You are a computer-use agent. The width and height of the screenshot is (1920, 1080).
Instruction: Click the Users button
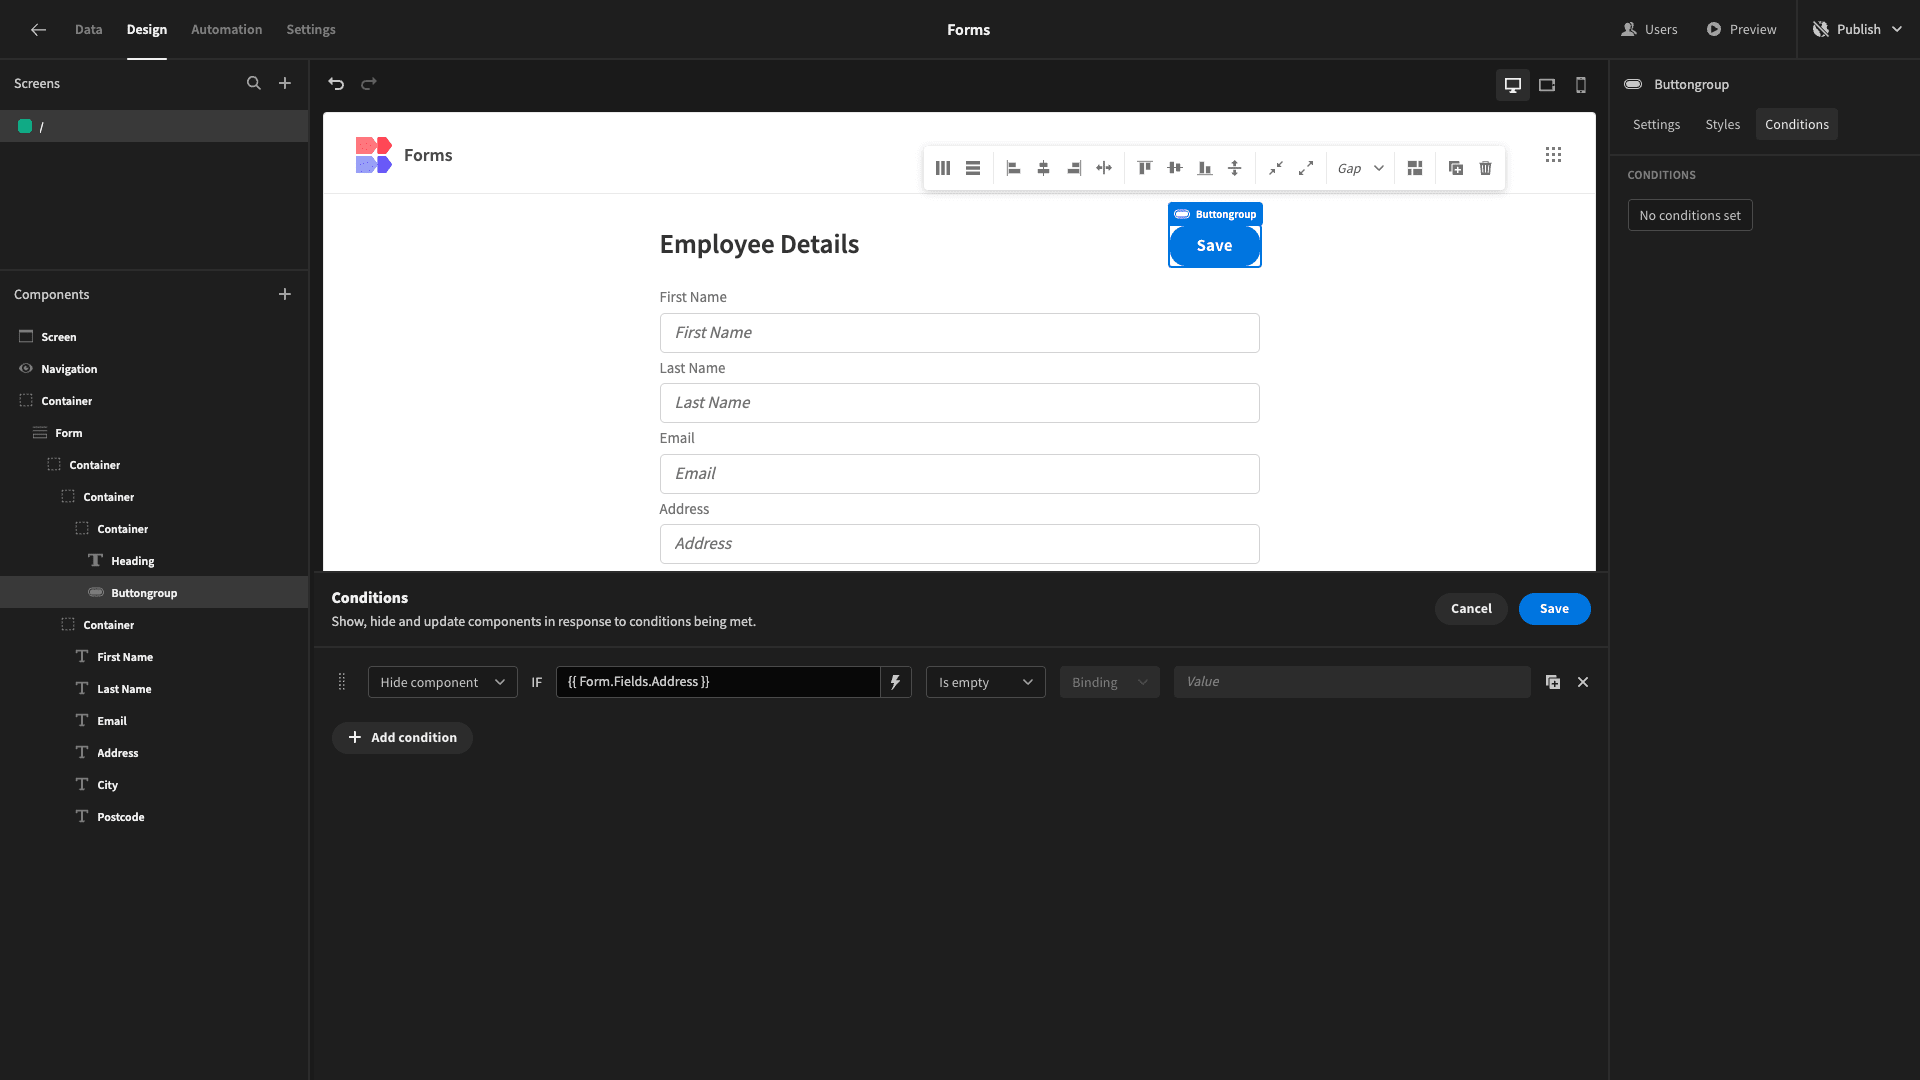pos(1649,30)
